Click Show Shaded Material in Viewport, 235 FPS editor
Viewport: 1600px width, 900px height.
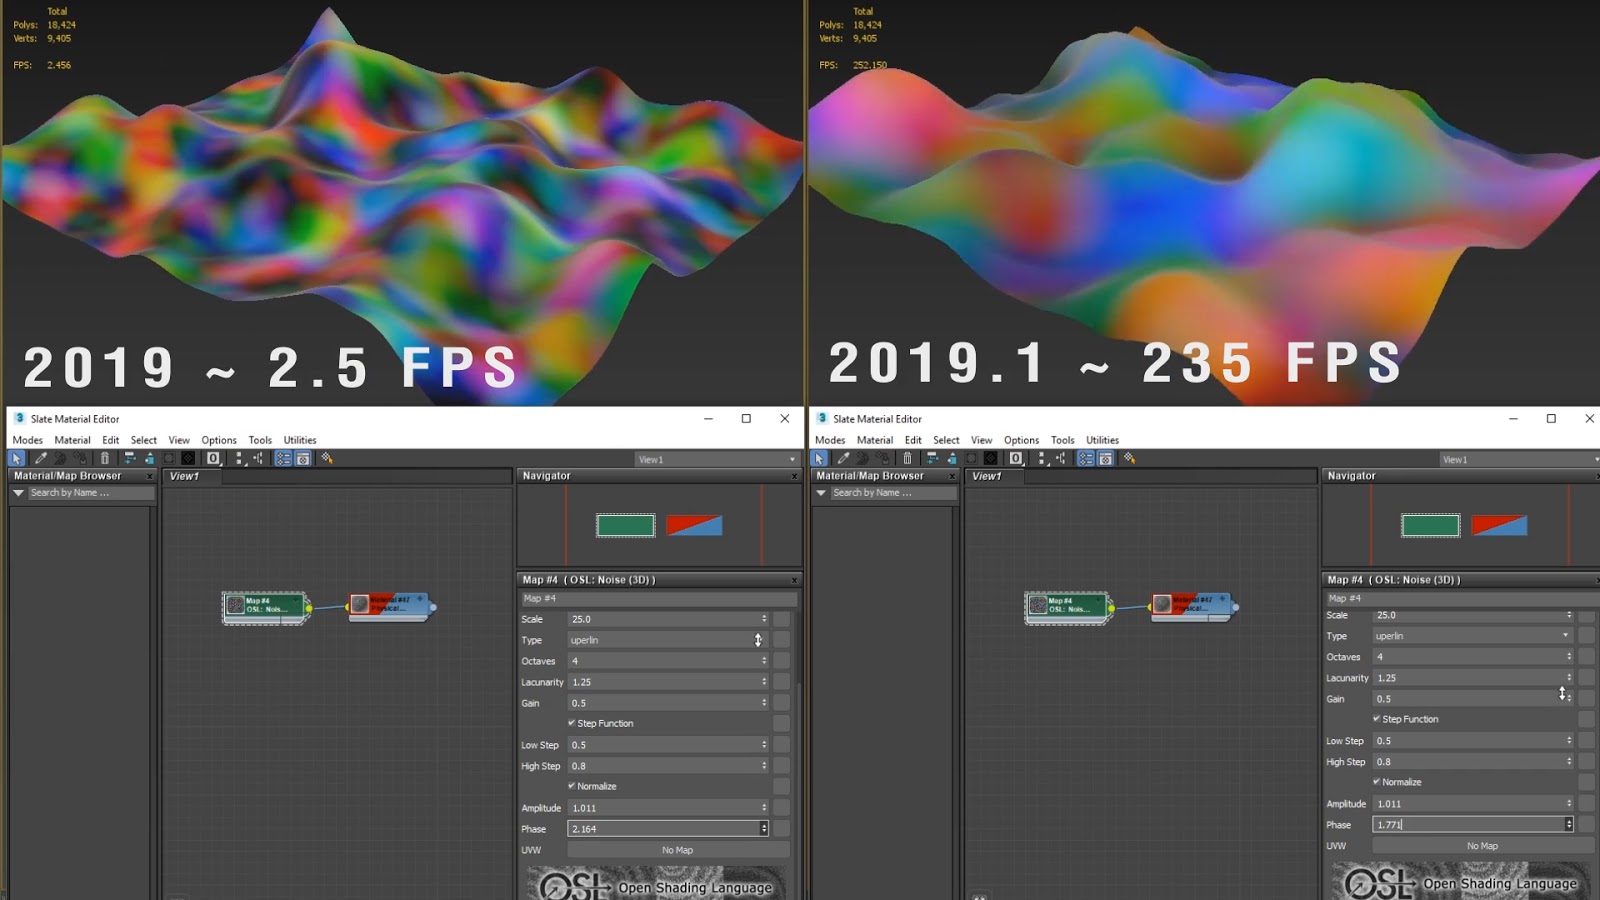tap(972, 458)
